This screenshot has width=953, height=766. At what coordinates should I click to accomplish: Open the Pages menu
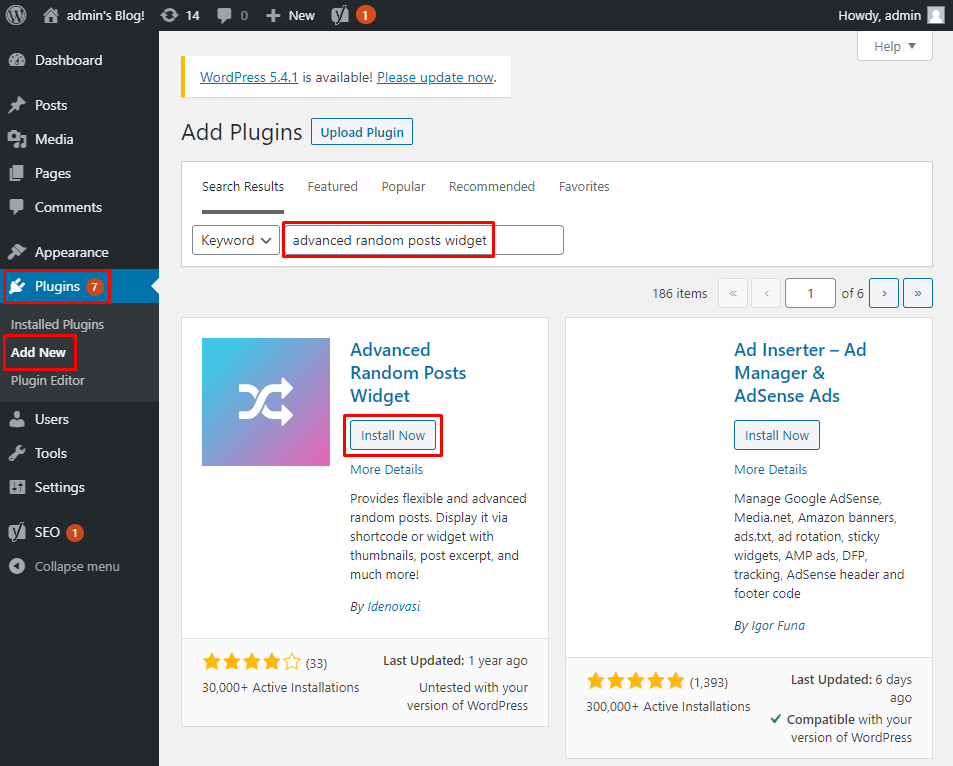[53, 173]
